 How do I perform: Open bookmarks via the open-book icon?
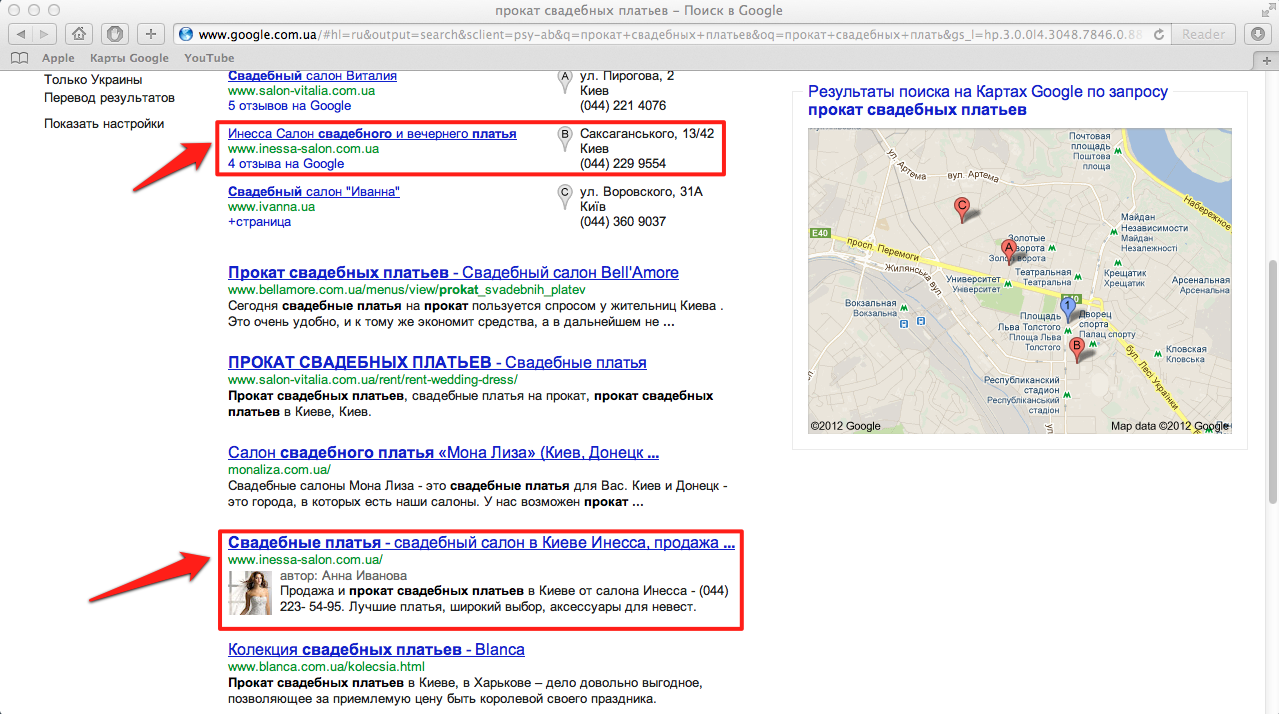(18, 58)
